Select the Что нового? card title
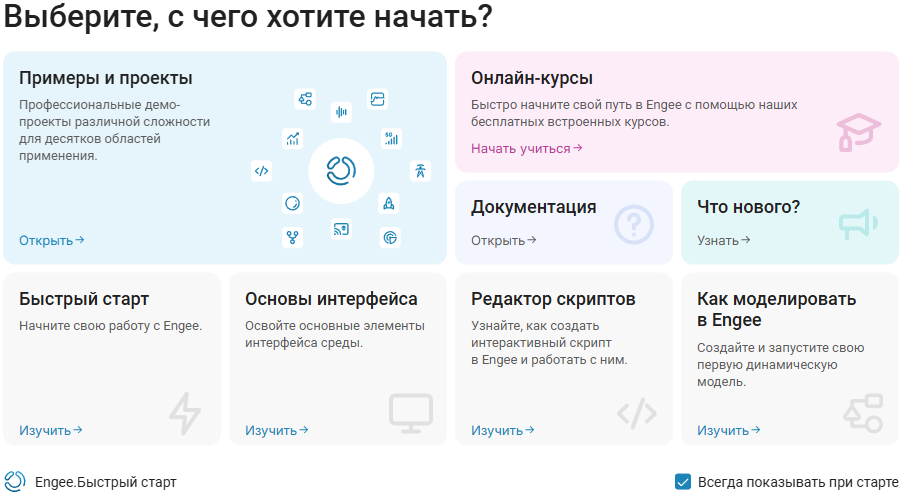This screenshot has width=902, height=495. 748,207
